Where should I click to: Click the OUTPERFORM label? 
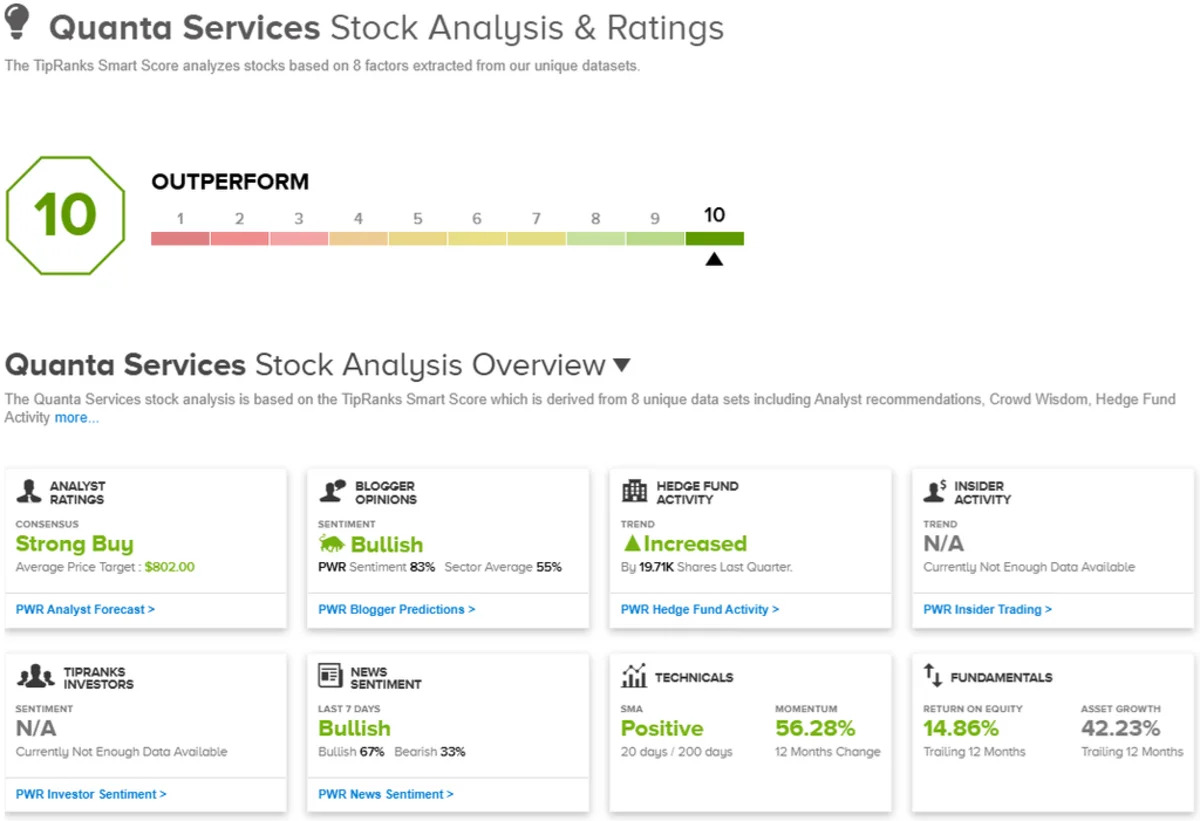click(x=230, y=182)
